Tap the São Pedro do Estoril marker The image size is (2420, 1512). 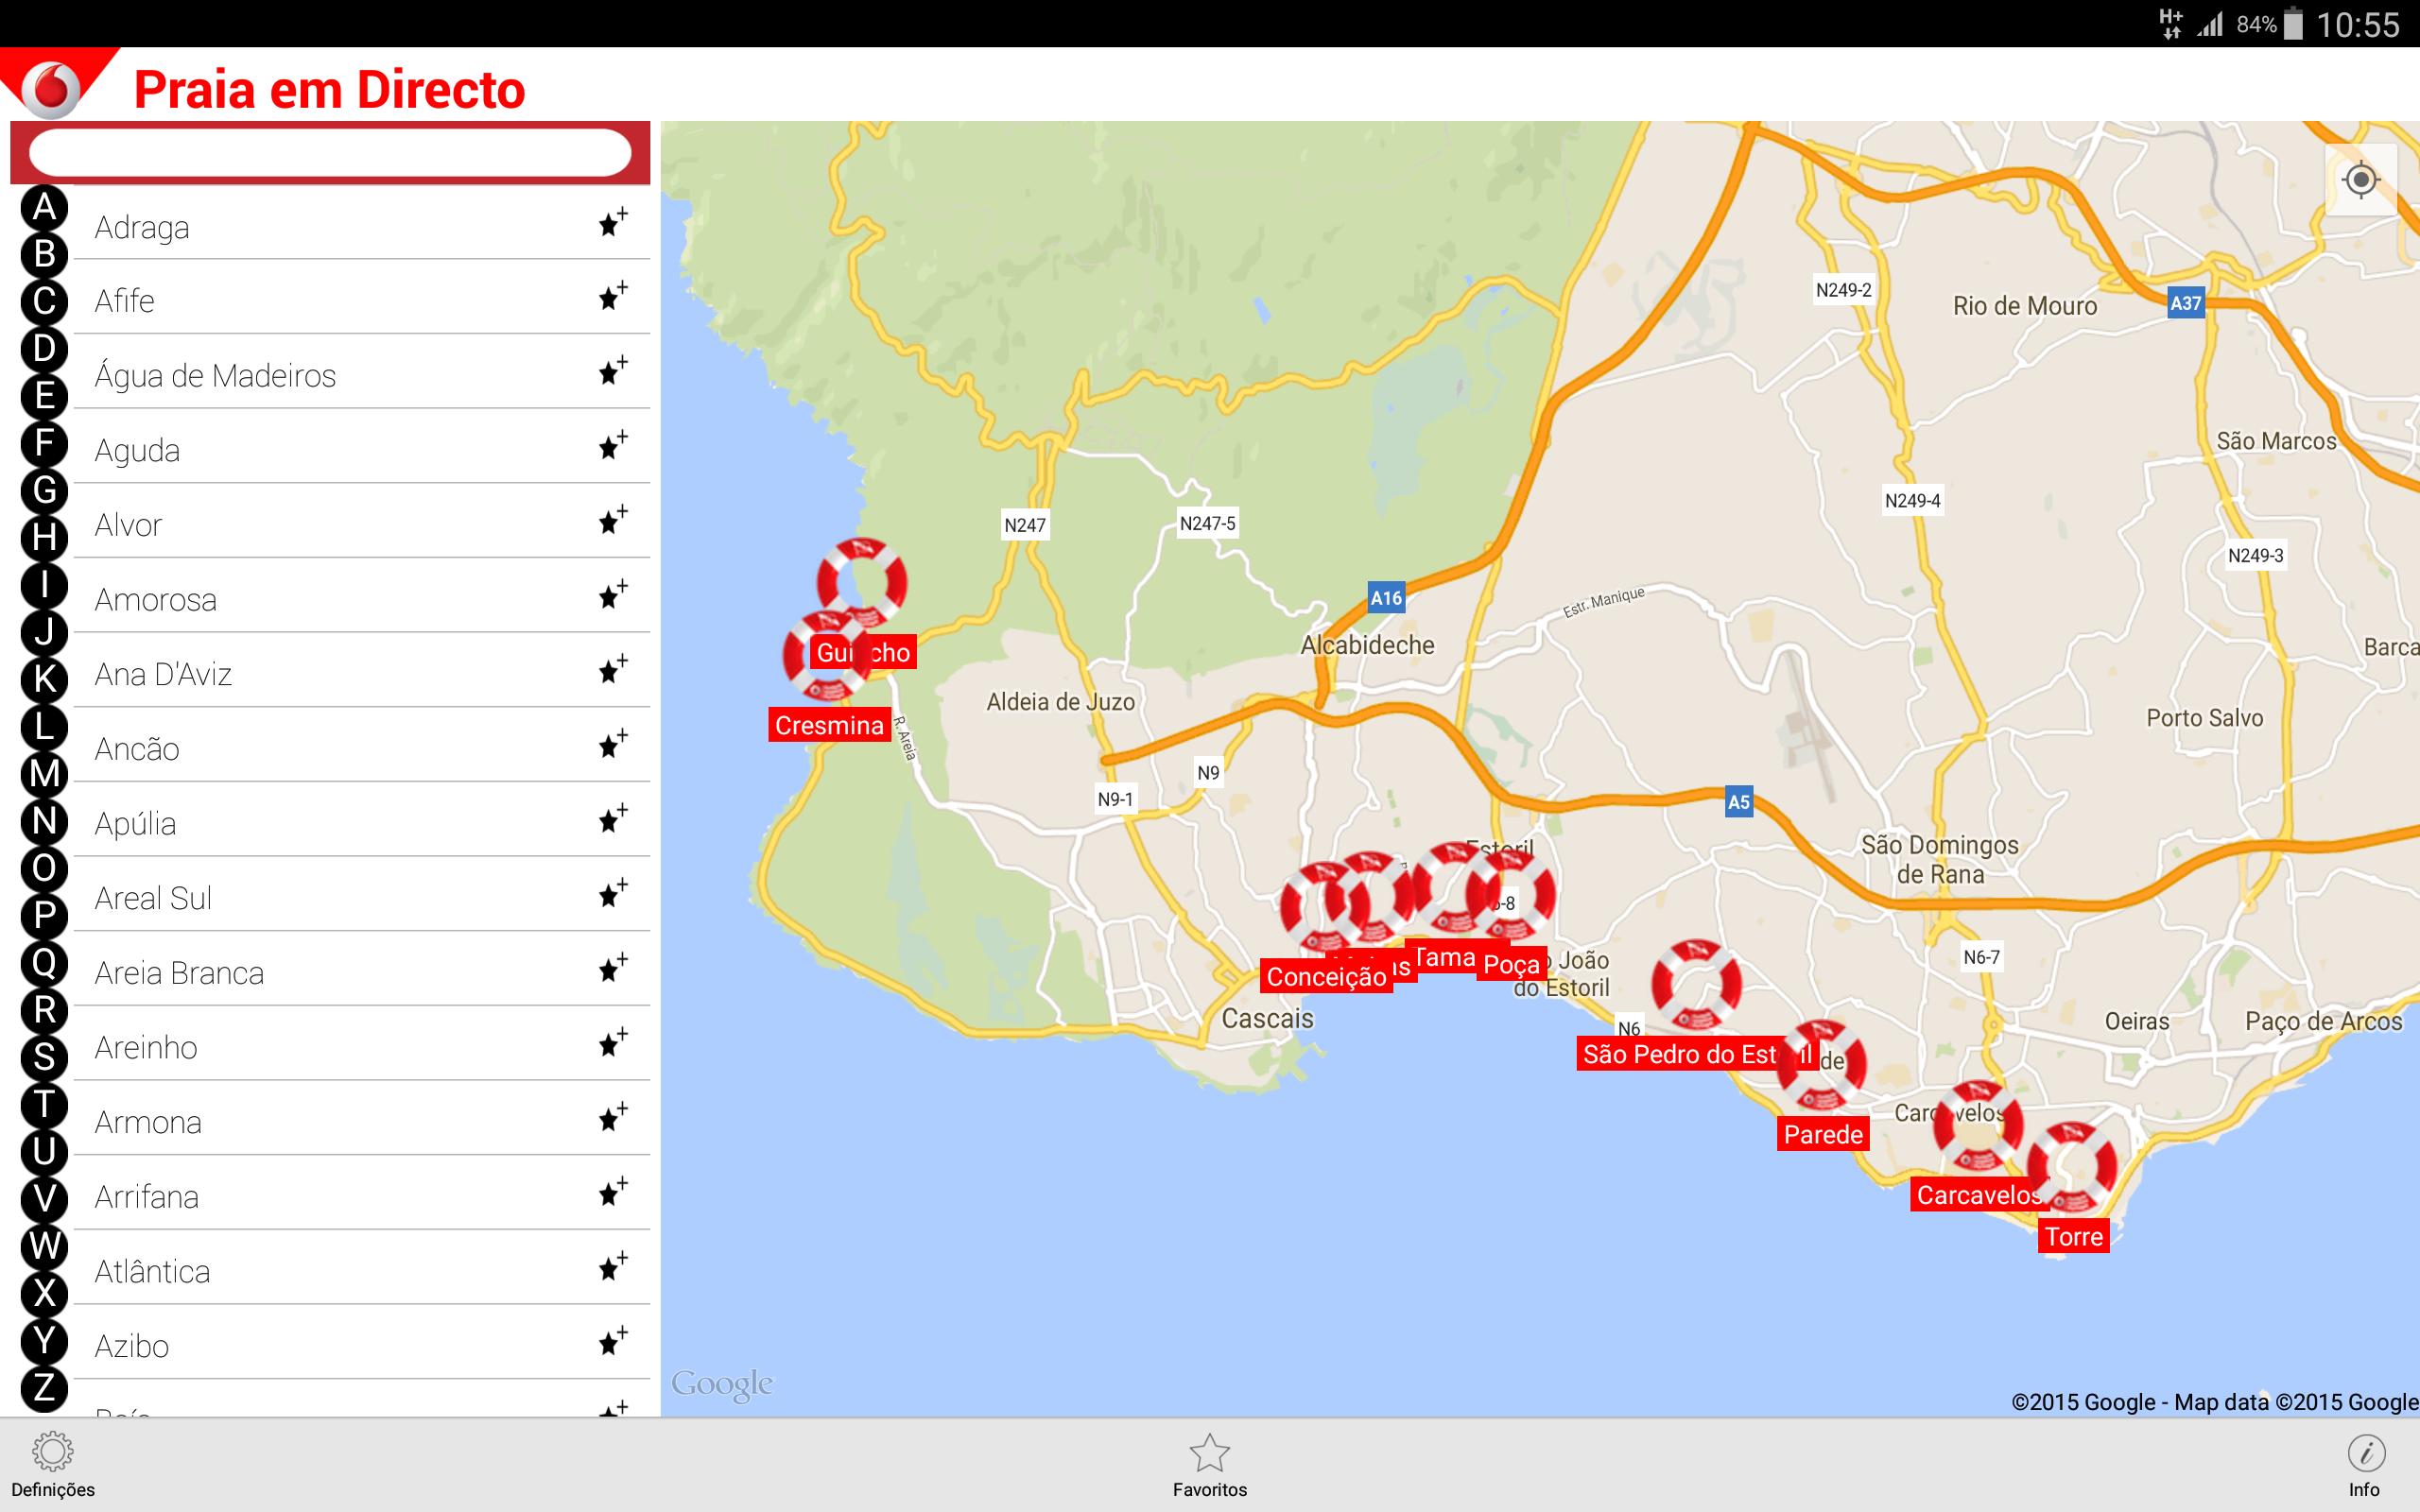pyautogui.click(x=1696, y=984)
